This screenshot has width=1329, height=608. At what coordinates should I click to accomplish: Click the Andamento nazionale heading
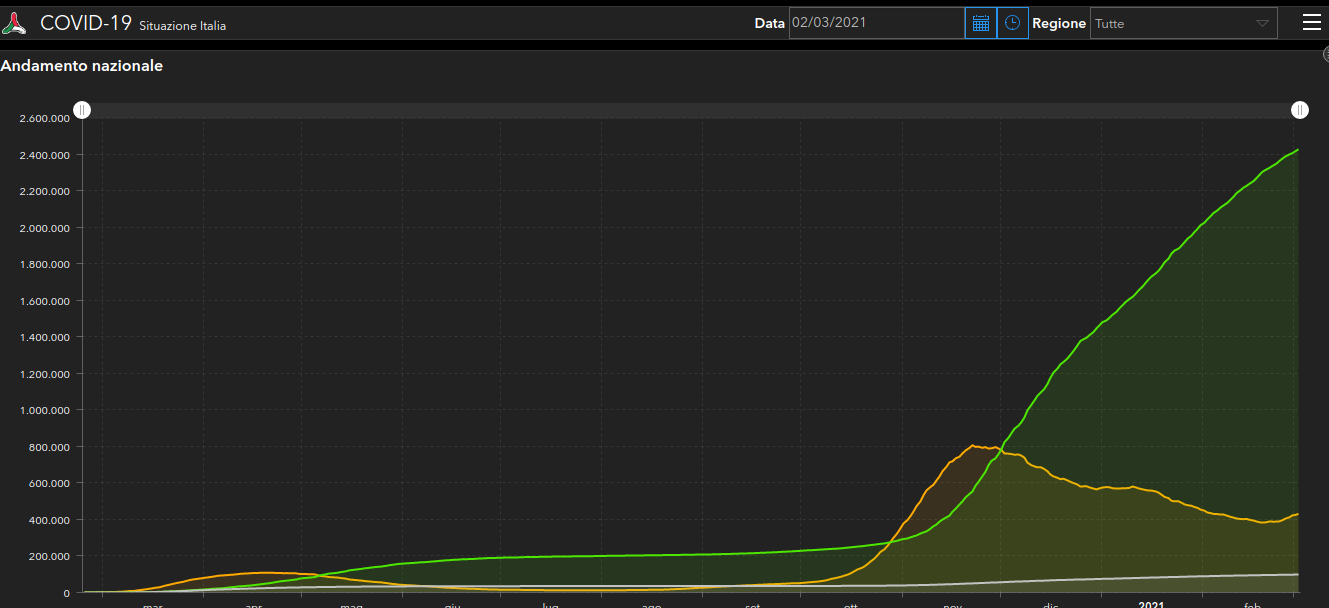tap(82, 66)
